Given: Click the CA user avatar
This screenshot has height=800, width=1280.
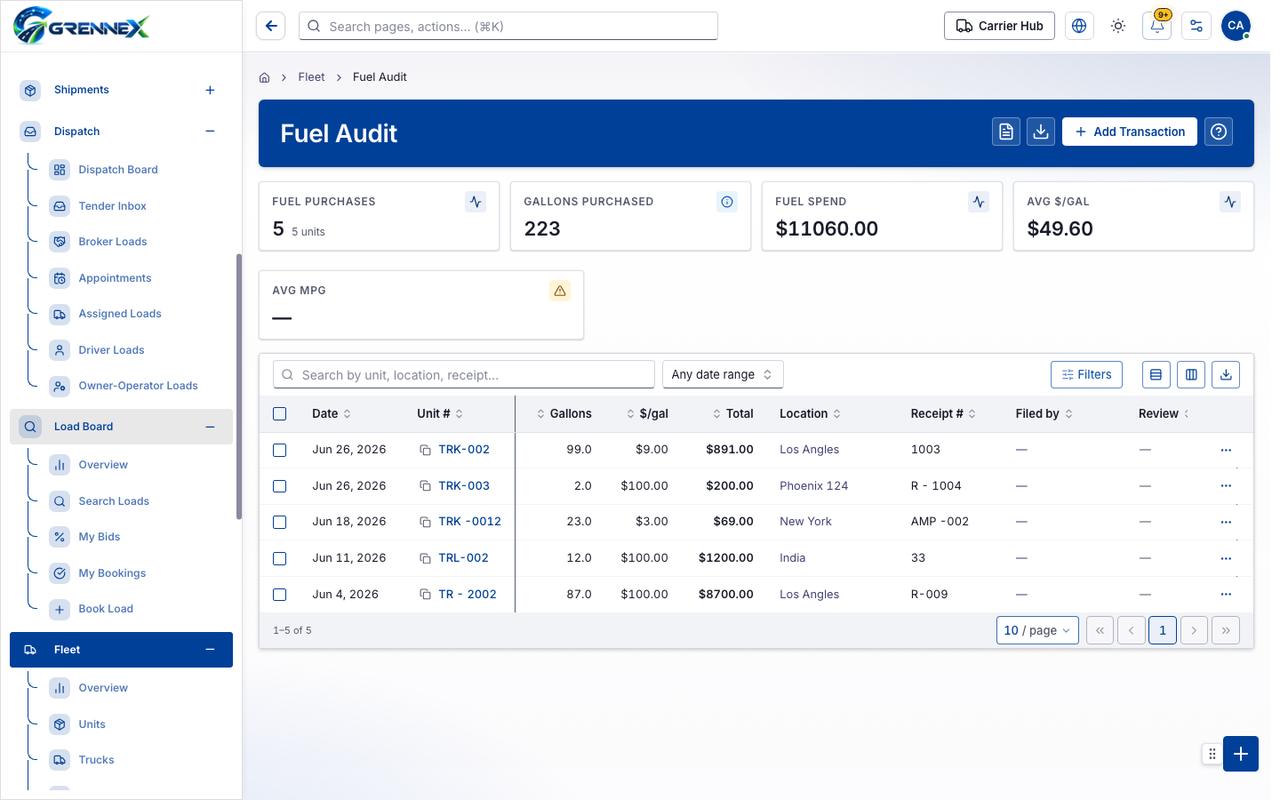Looking at the screenshot, I should 1236,26.
